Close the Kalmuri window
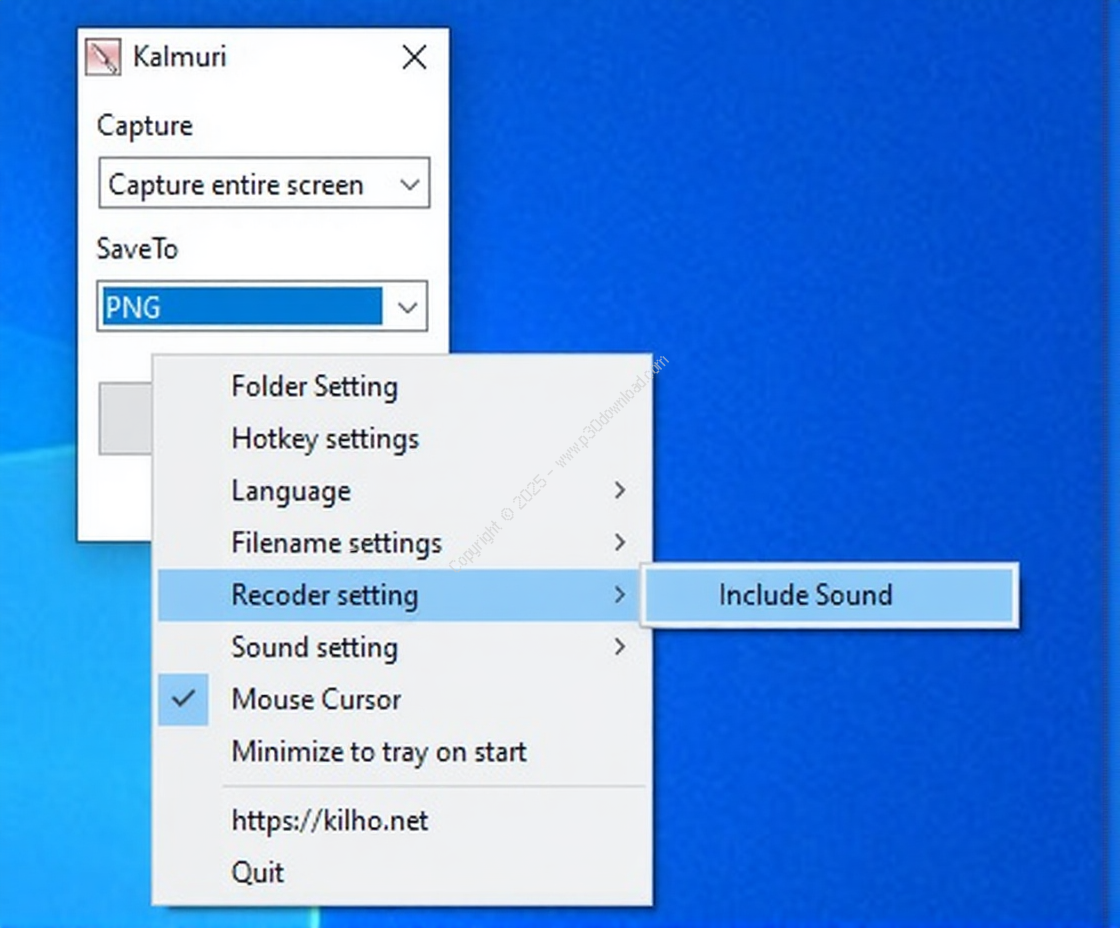The height and width of the screenshot is (928, 1120). pos(414,57)
